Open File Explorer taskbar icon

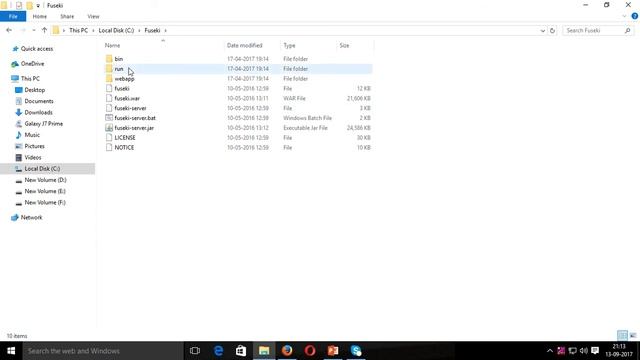[x=264, y=351]
